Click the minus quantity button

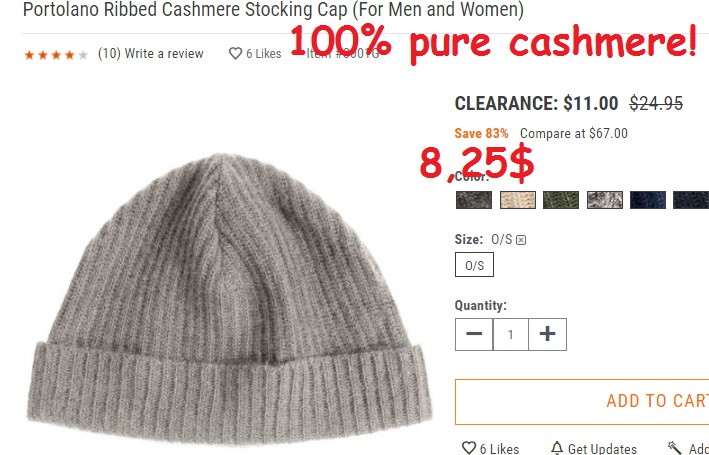474,334
